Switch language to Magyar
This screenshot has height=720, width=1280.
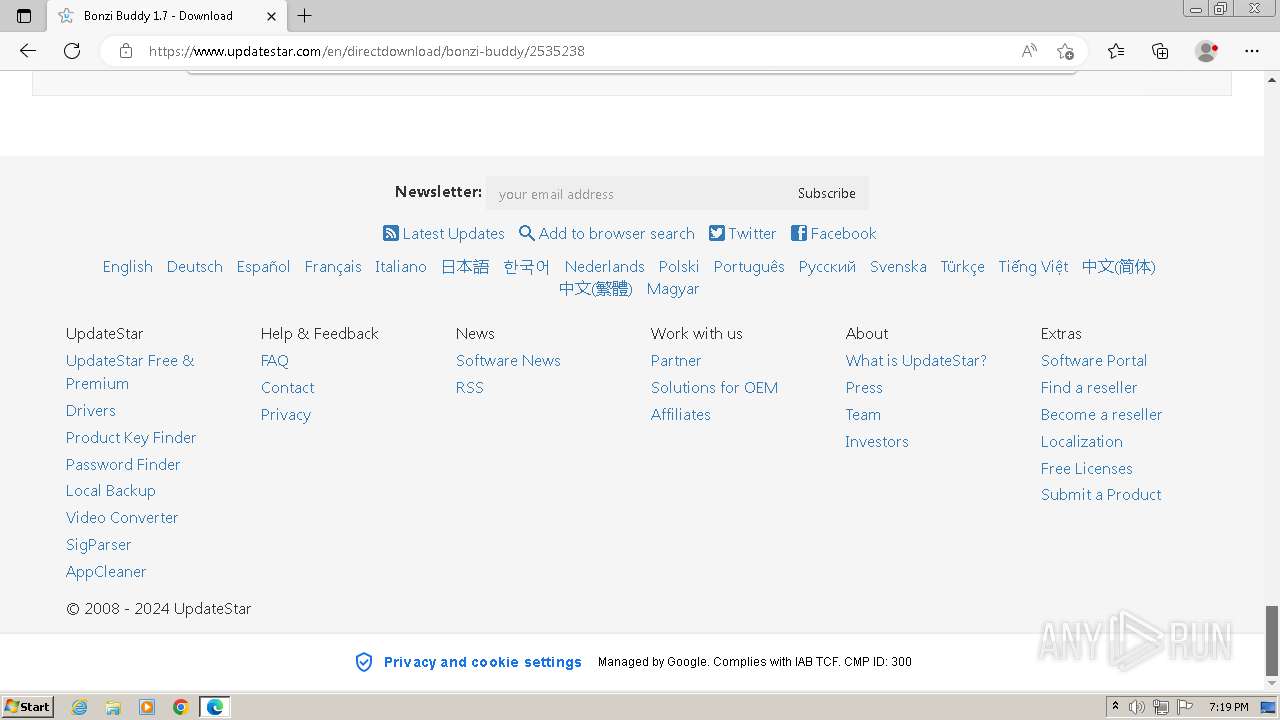(x=673, y=288)
